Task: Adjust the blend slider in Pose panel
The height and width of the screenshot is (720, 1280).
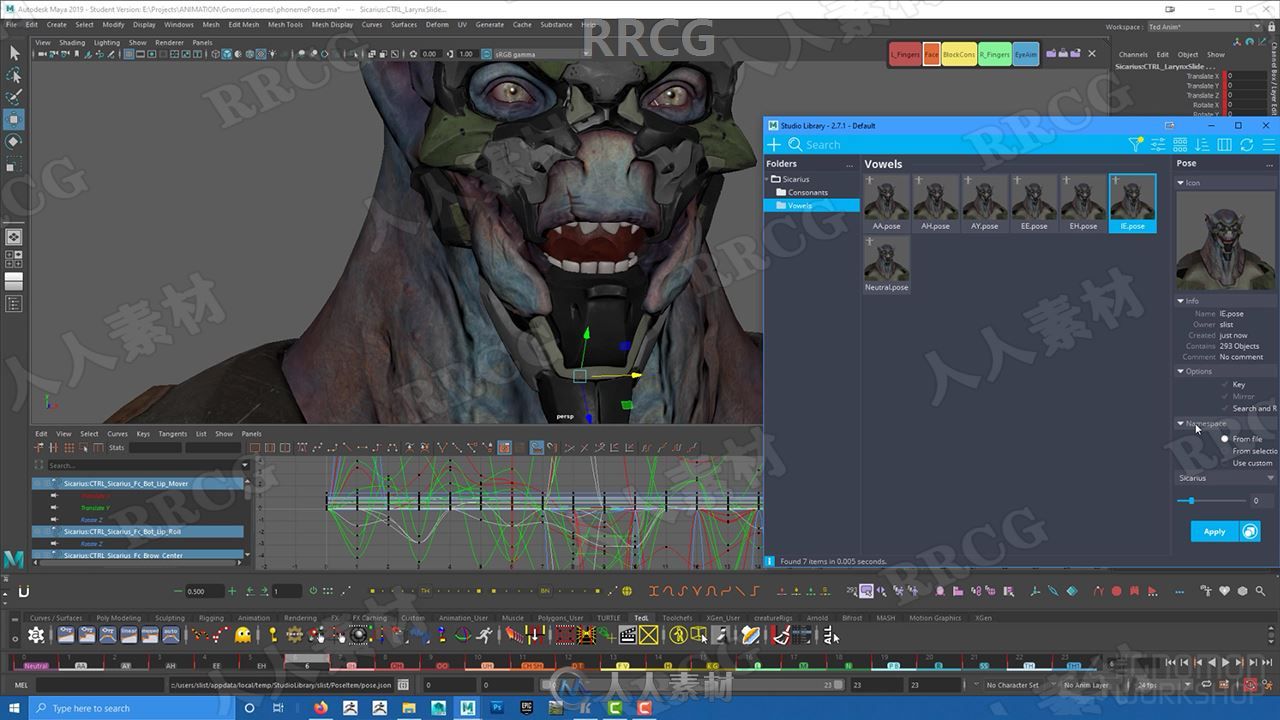Action: pyautogui.click(x=1191, y=500)
